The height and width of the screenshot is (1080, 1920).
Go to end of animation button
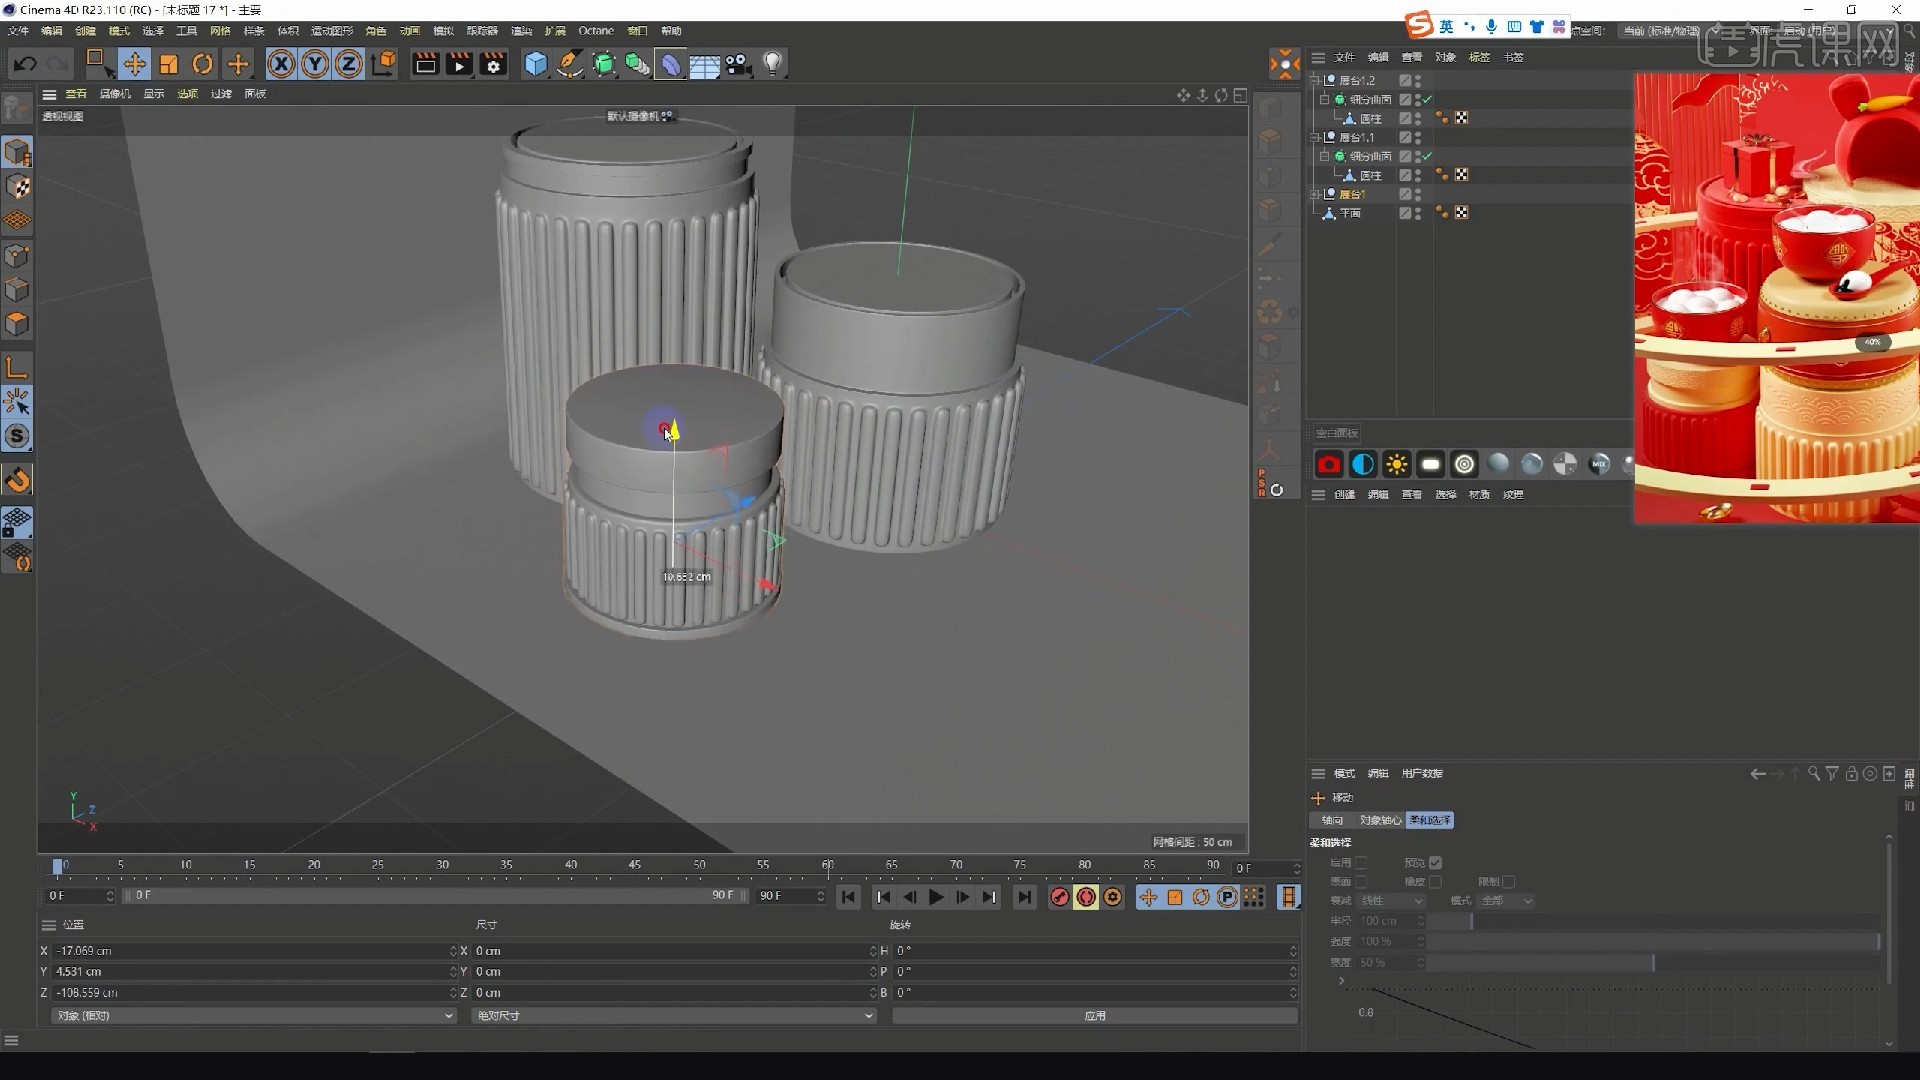pyautogui.click(x=1024, y=897)
